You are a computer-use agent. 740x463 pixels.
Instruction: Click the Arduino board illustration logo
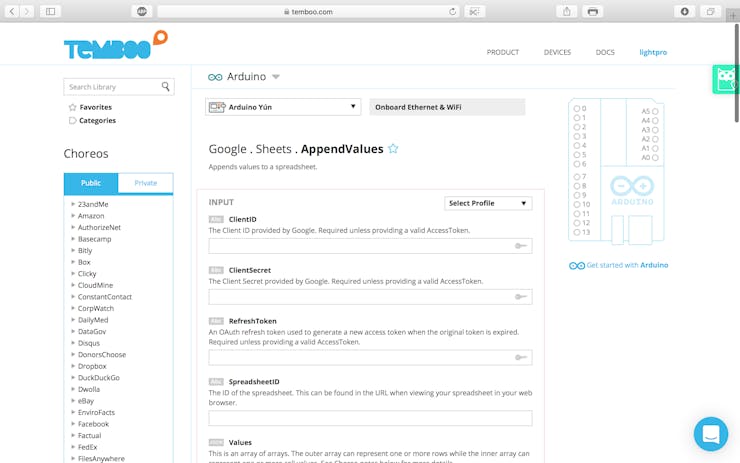632,190
